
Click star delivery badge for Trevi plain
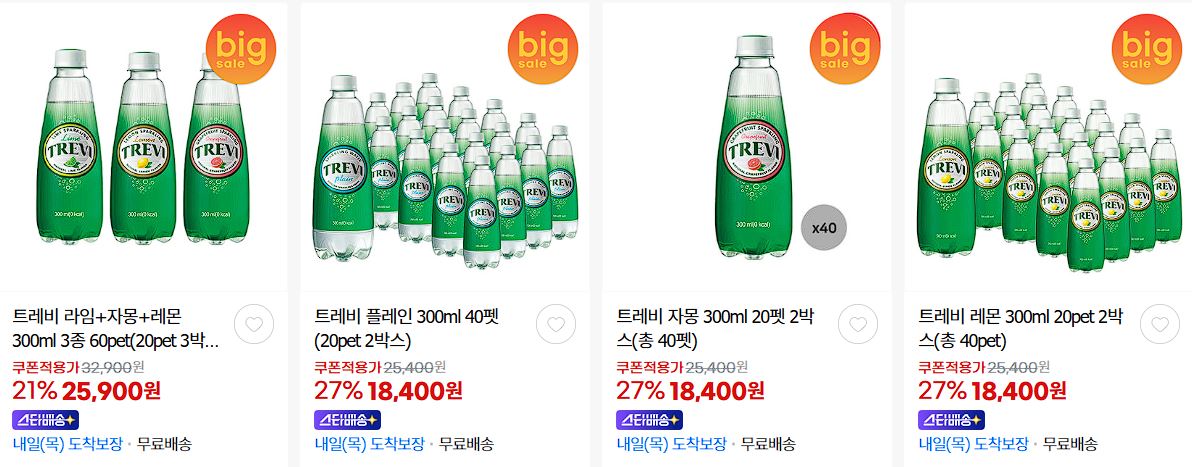pos(347,420)
